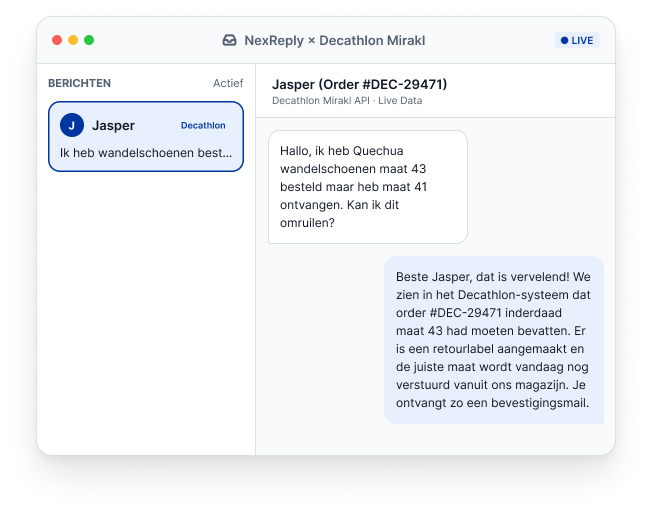The image size is (652, 512).
Task: Click the Jasper (Order #DEC-29471) conversation header
Action: 360,84
